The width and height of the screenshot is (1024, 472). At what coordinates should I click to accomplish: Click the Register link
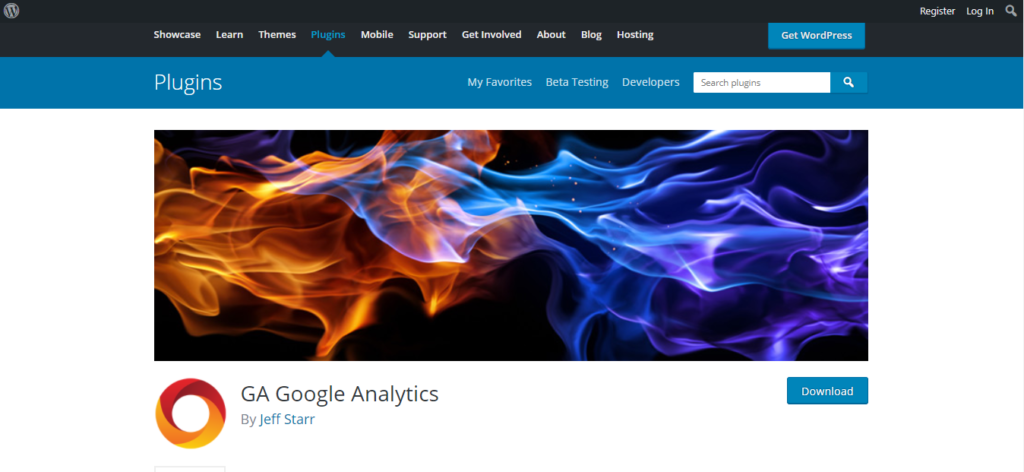pyautogui.click(x=937, y=11)
